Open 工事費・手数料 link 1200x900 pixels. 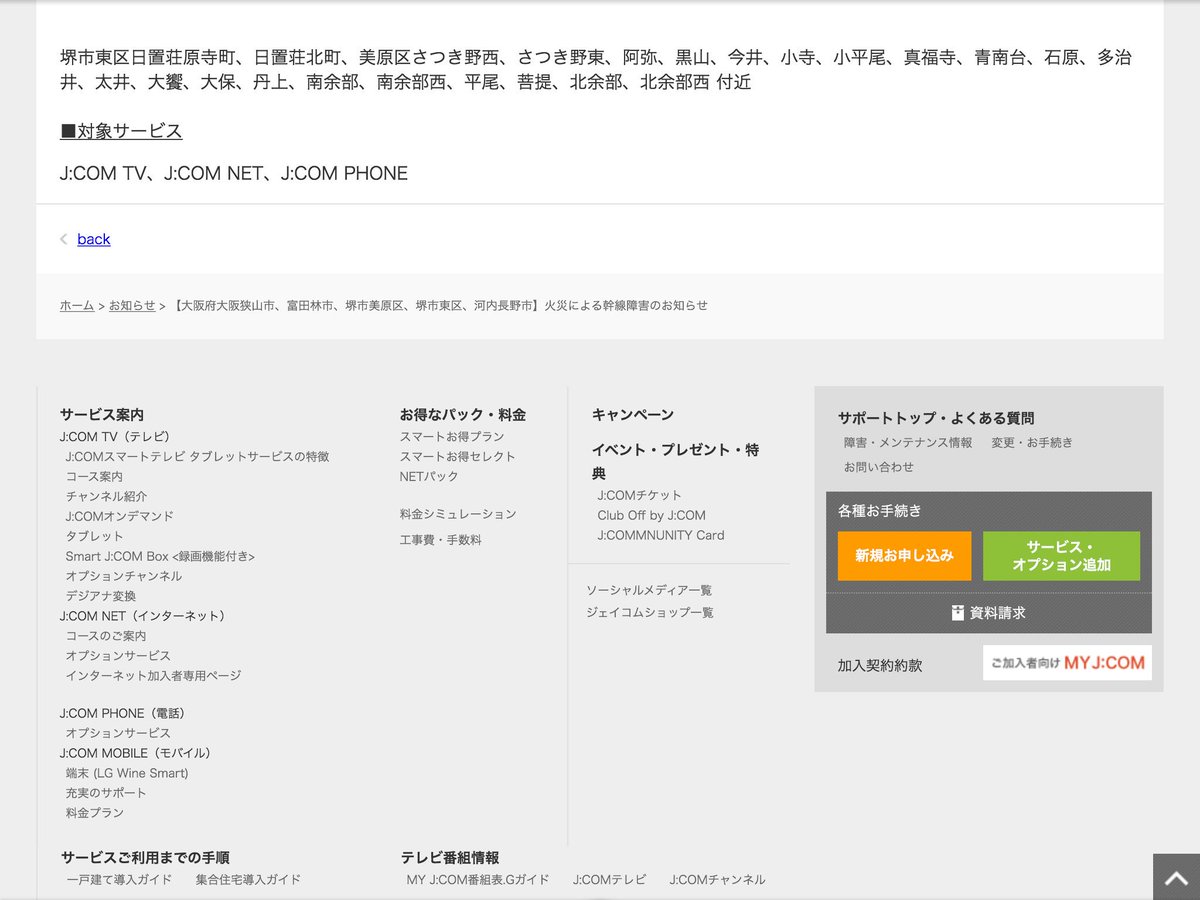pos(441,540)
